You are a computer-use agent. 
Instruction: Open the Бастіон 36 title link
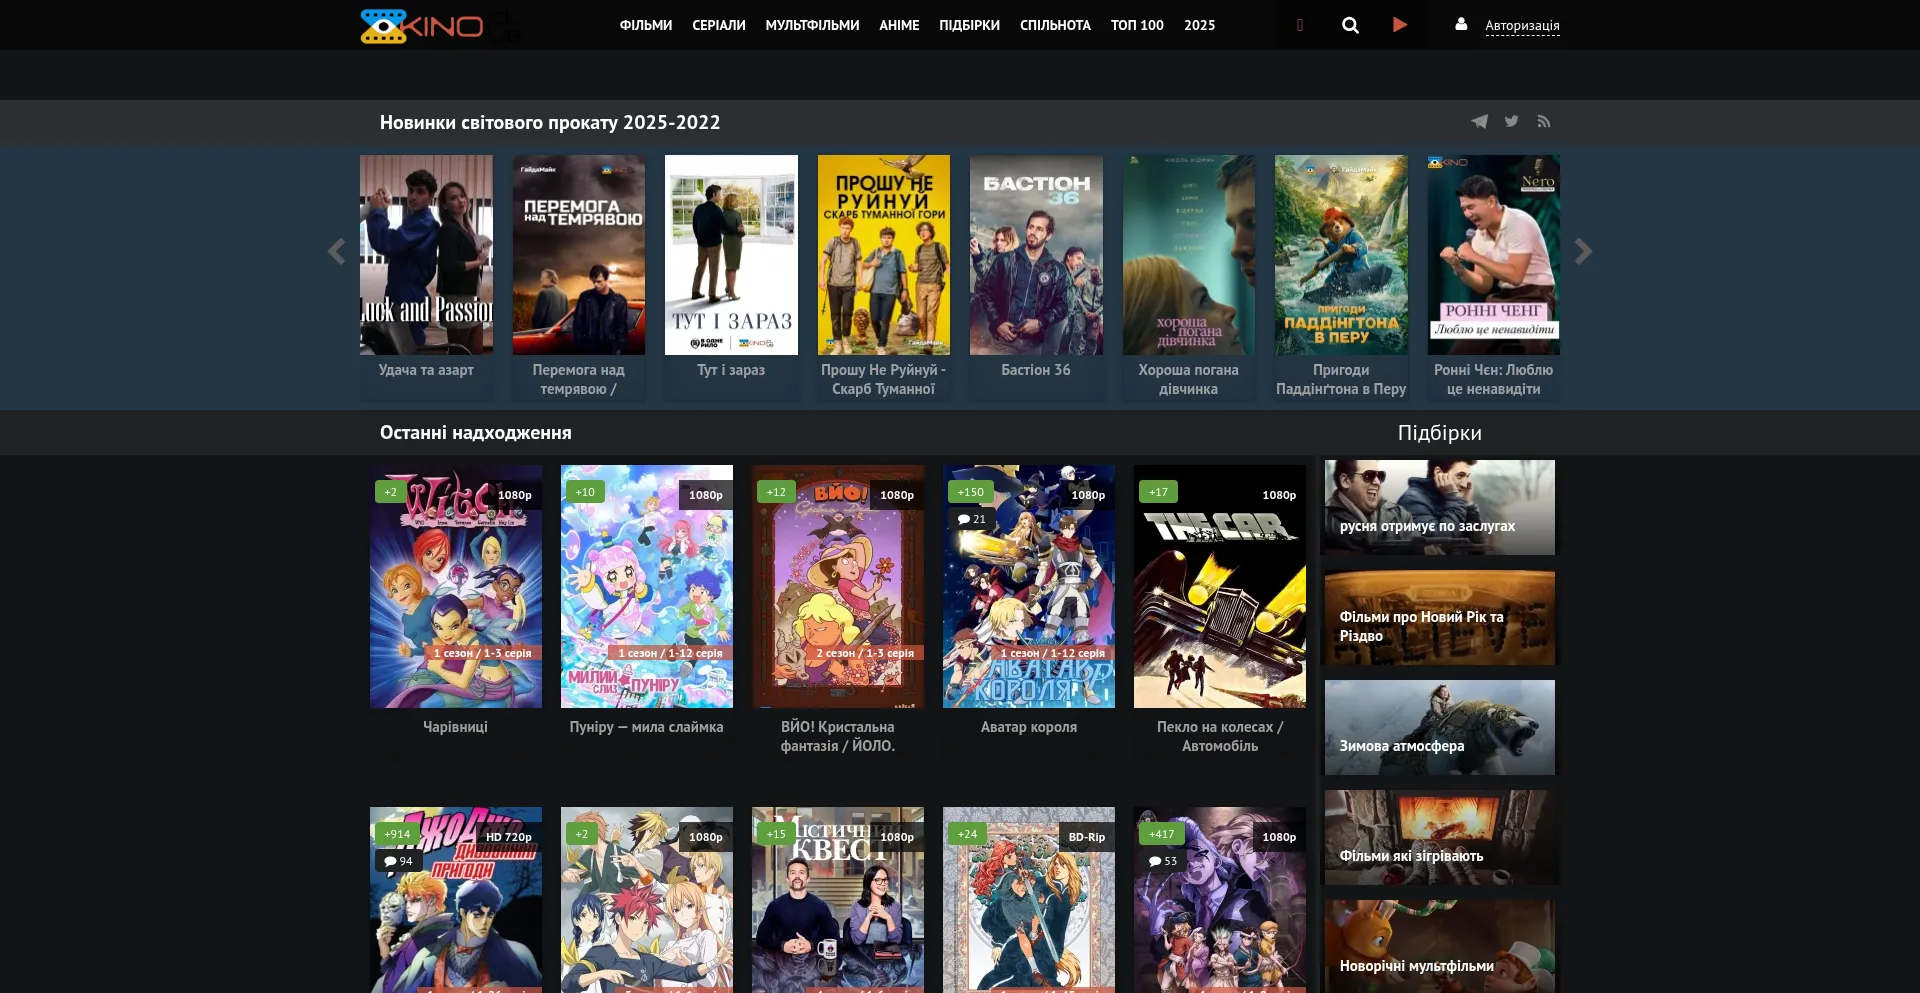tap(1036, 370)
